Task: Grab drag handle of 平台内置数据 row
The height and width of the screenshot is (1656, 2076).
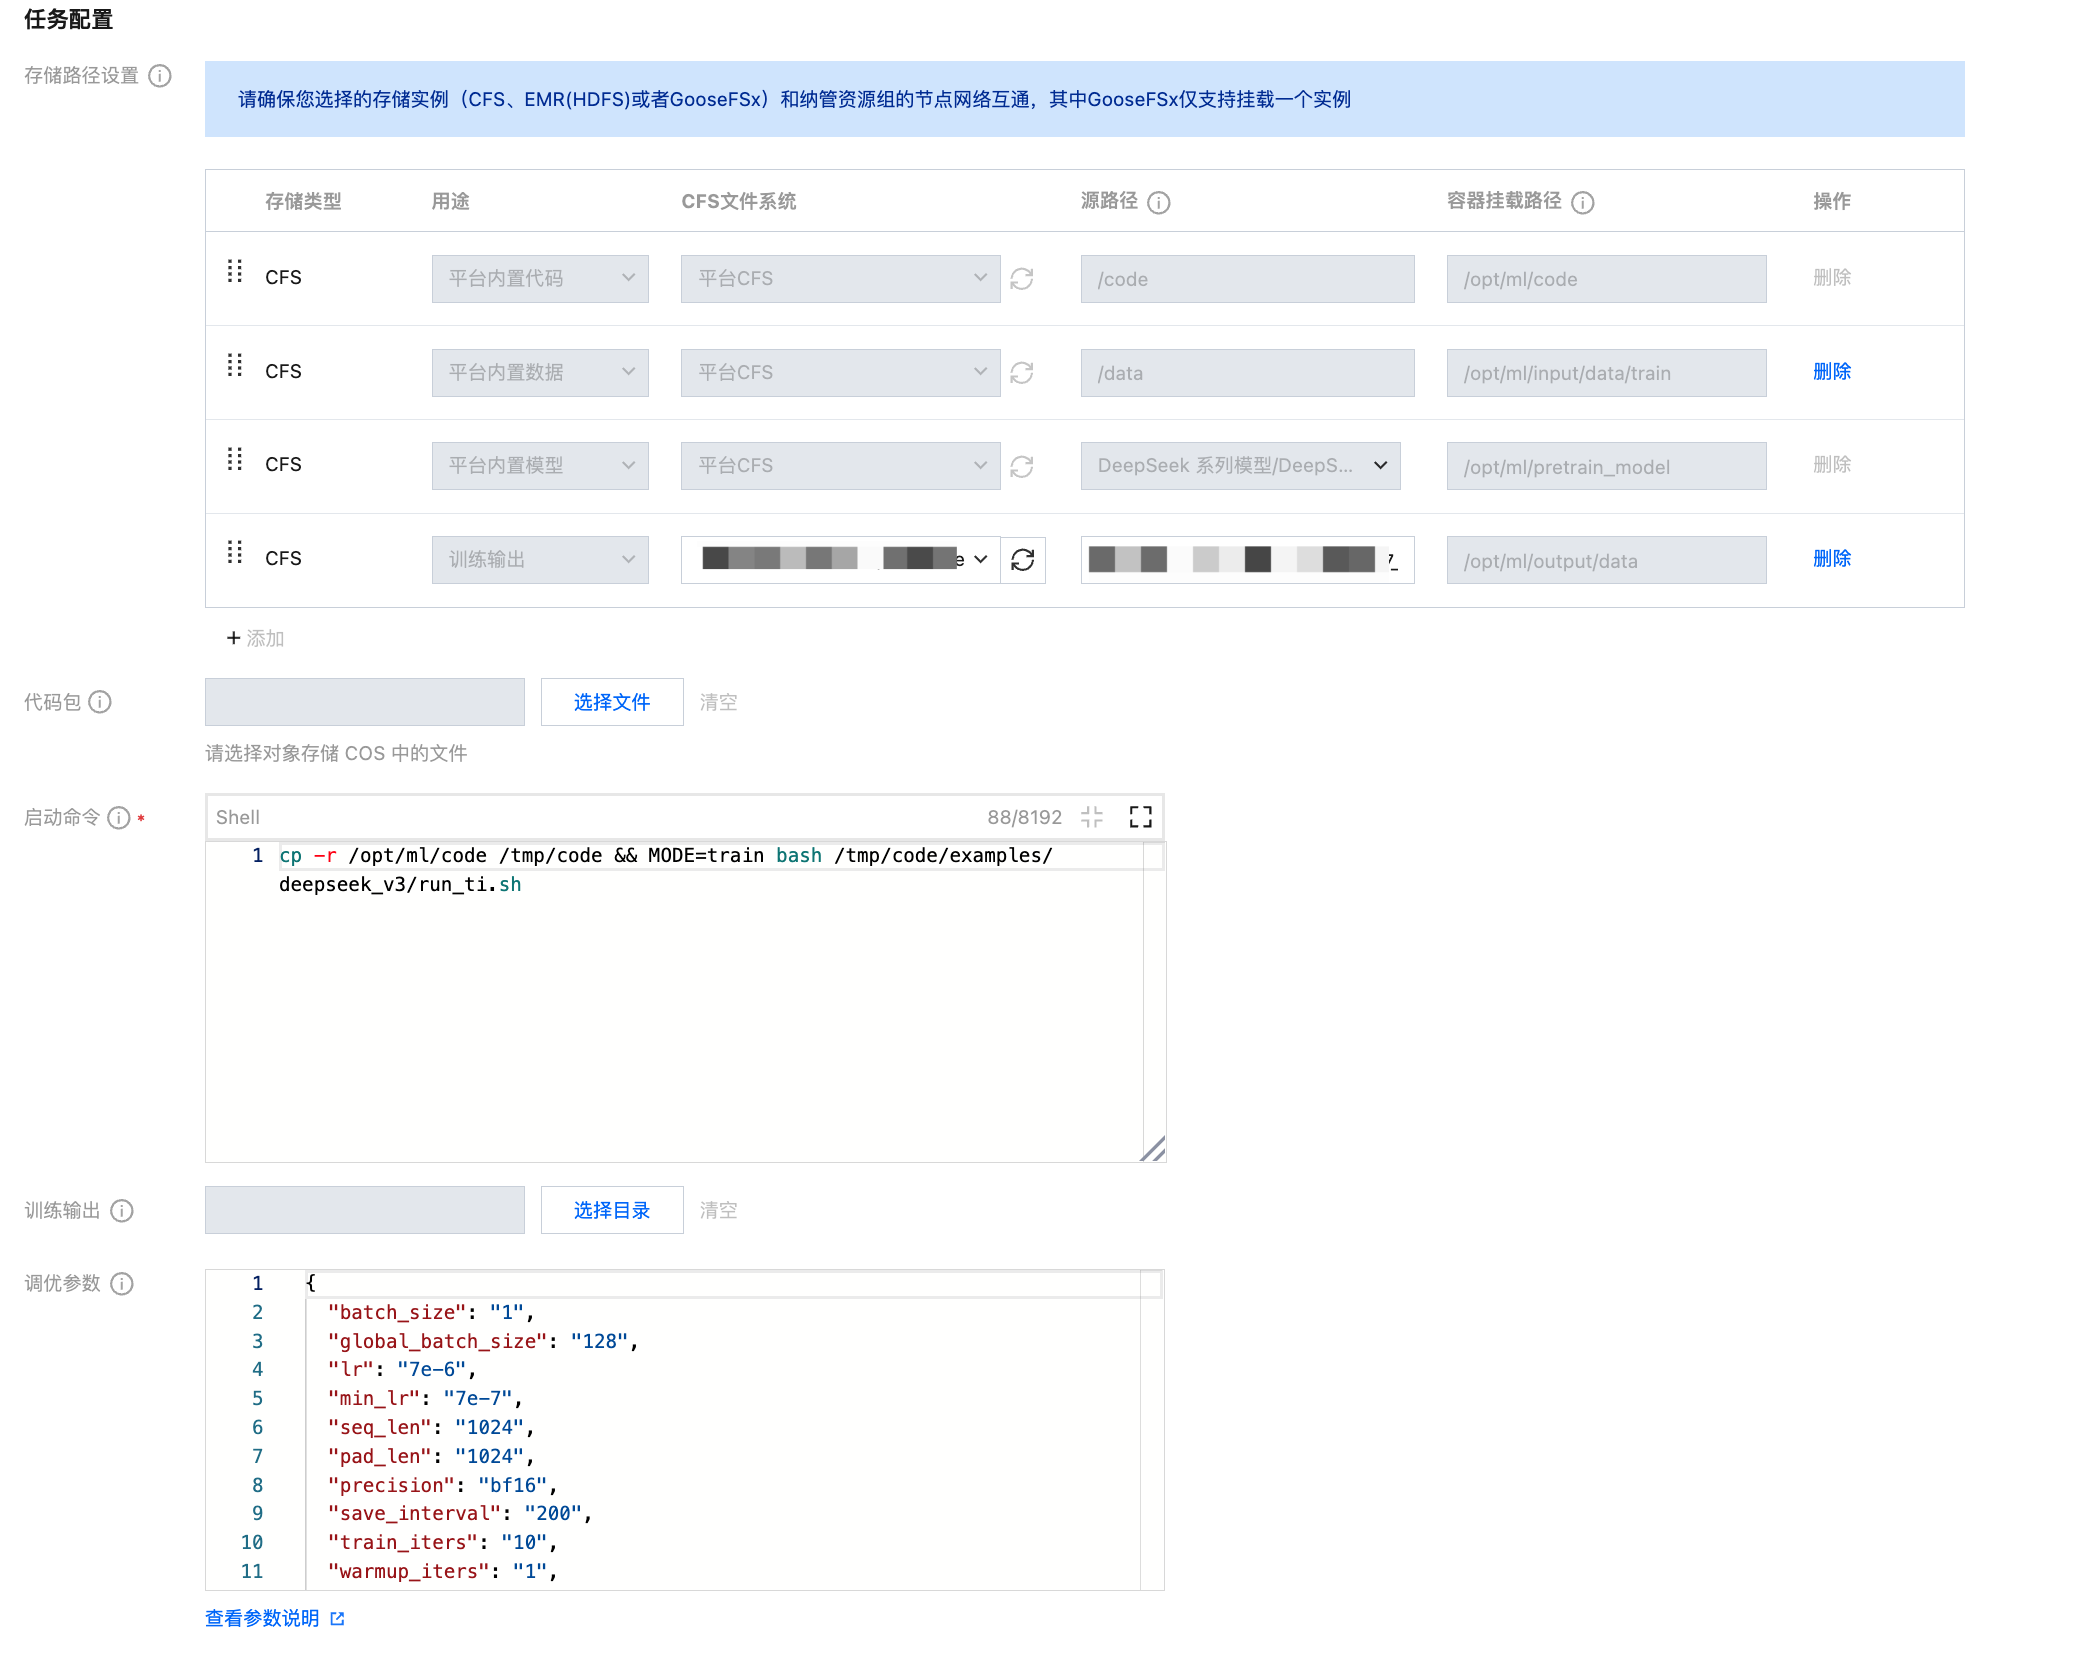Action: 235,365
